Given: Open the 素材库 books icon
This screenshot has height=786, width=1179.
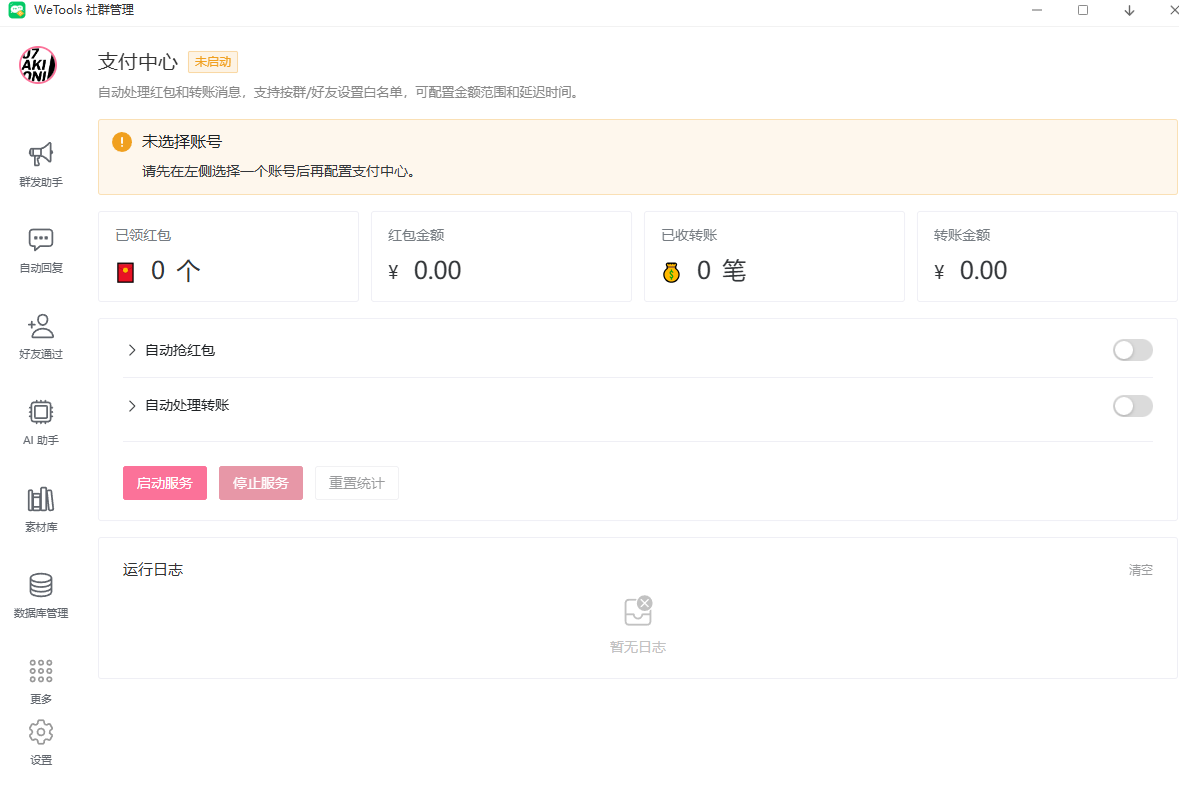Looking at the screenshot, I should point(41,499).
